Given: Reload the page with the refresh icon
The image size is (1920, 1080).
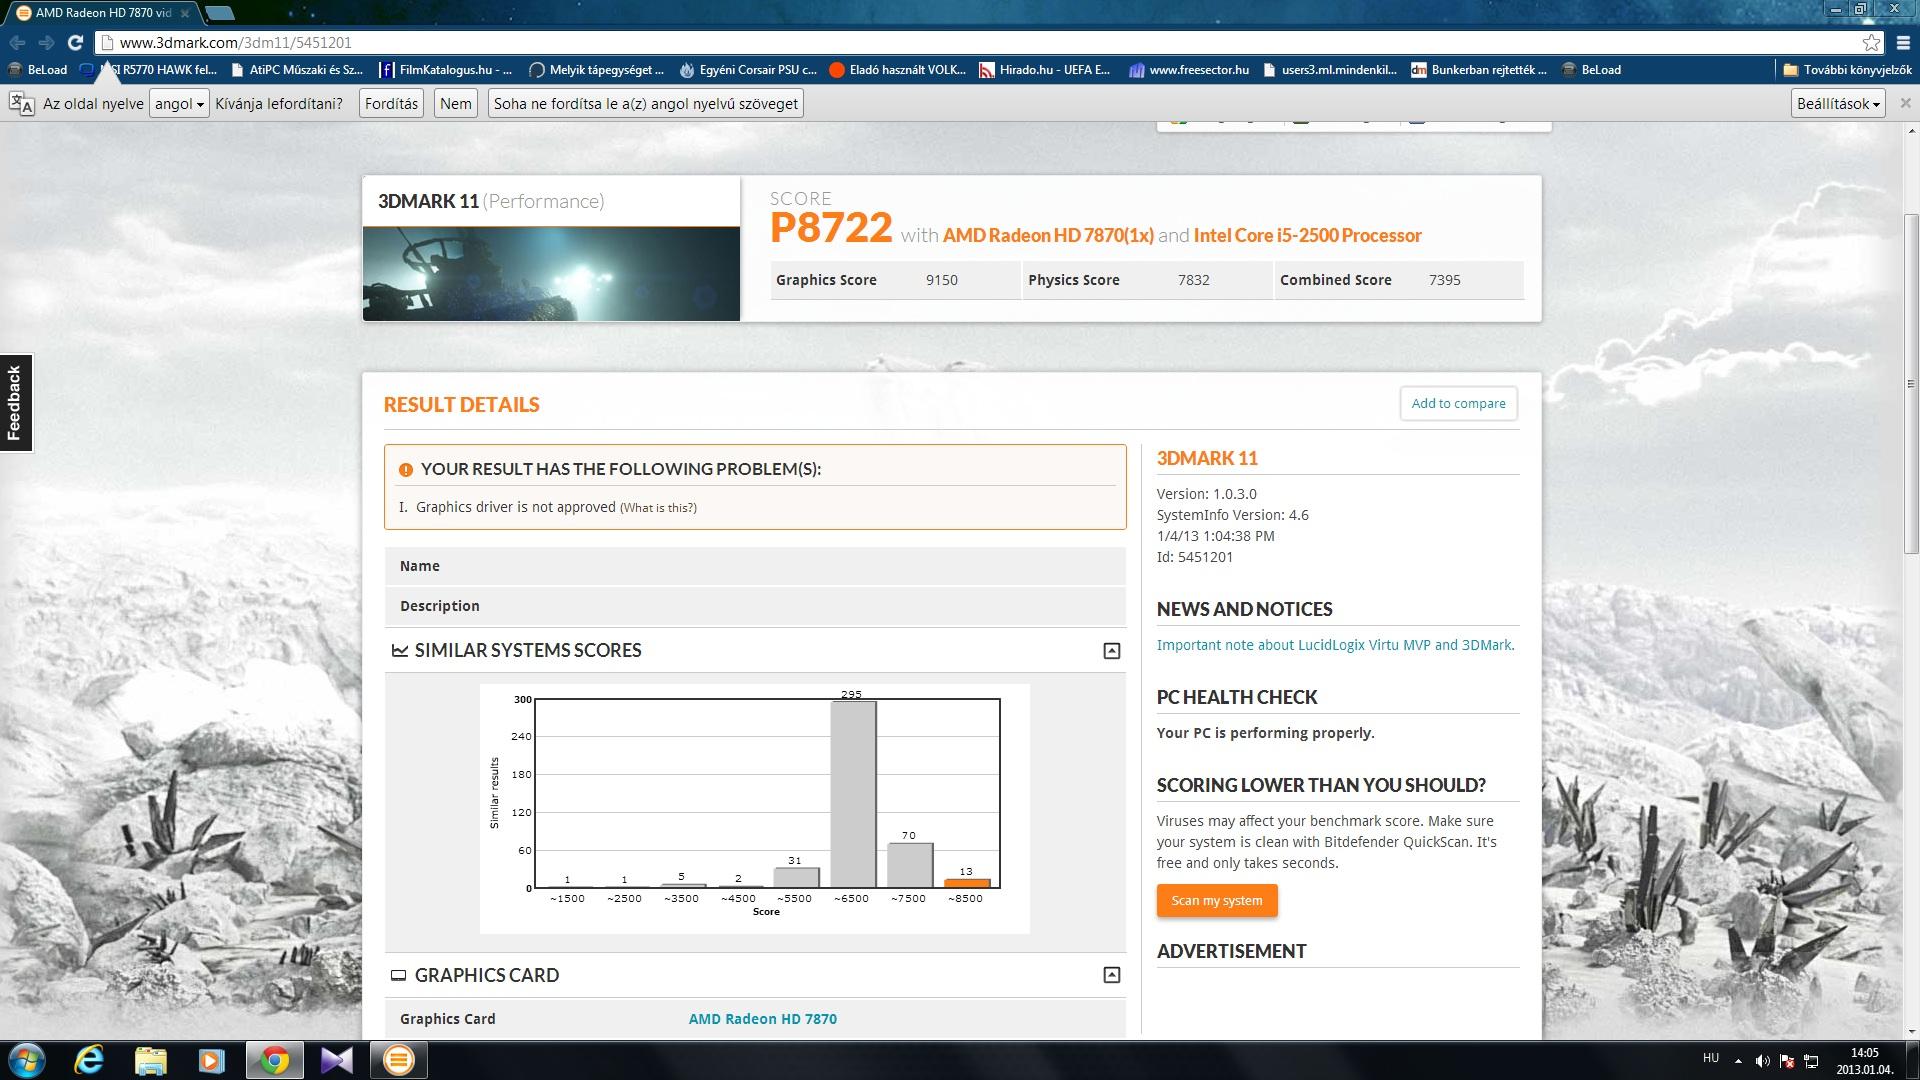Looking at the screenshot, I should pos(75,42).
